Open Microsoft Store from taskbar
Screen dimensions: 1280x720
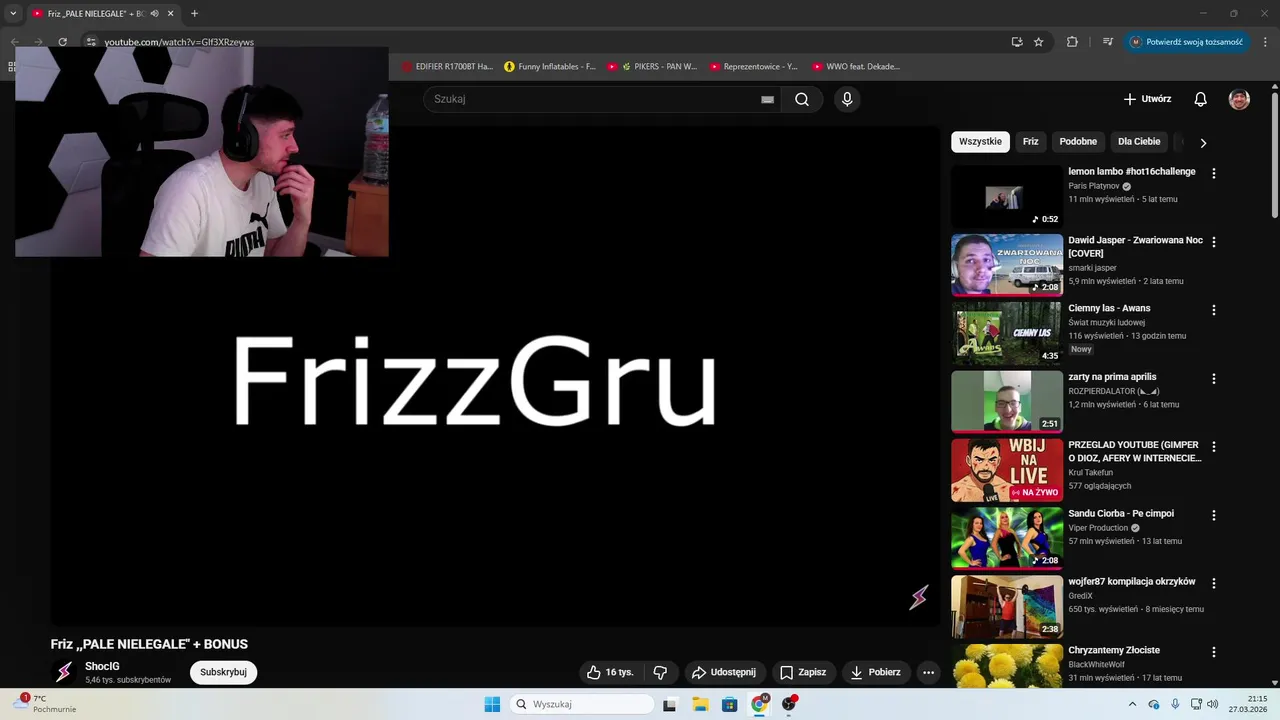tap(729, 704)
